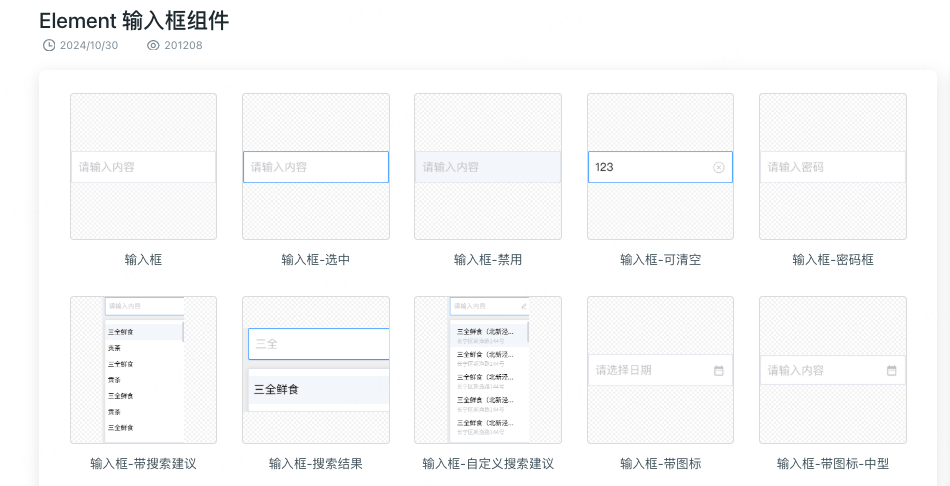The width and height of the screenshot is (950, 486).
Task: Open the 输入框-禁用 thumbnail preview
Action: click(x=488, y=167)
